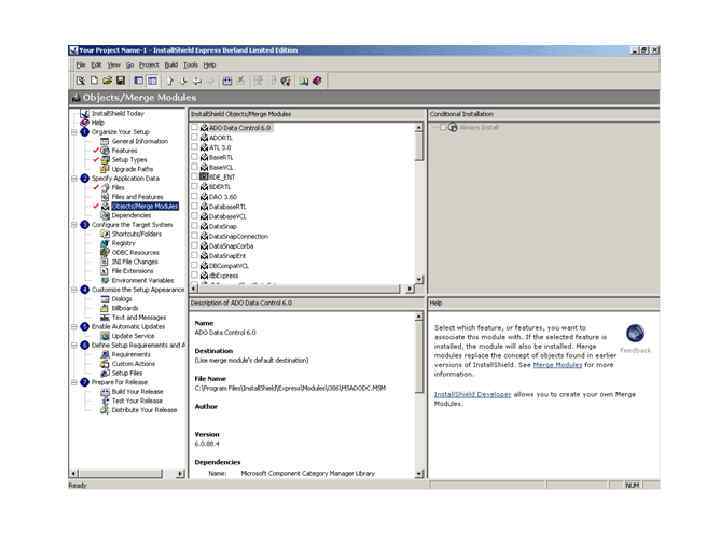This screenshot has height=540, width=720.
Task: Select the DBCompatVCL module row
Action: tap(228, 266)
